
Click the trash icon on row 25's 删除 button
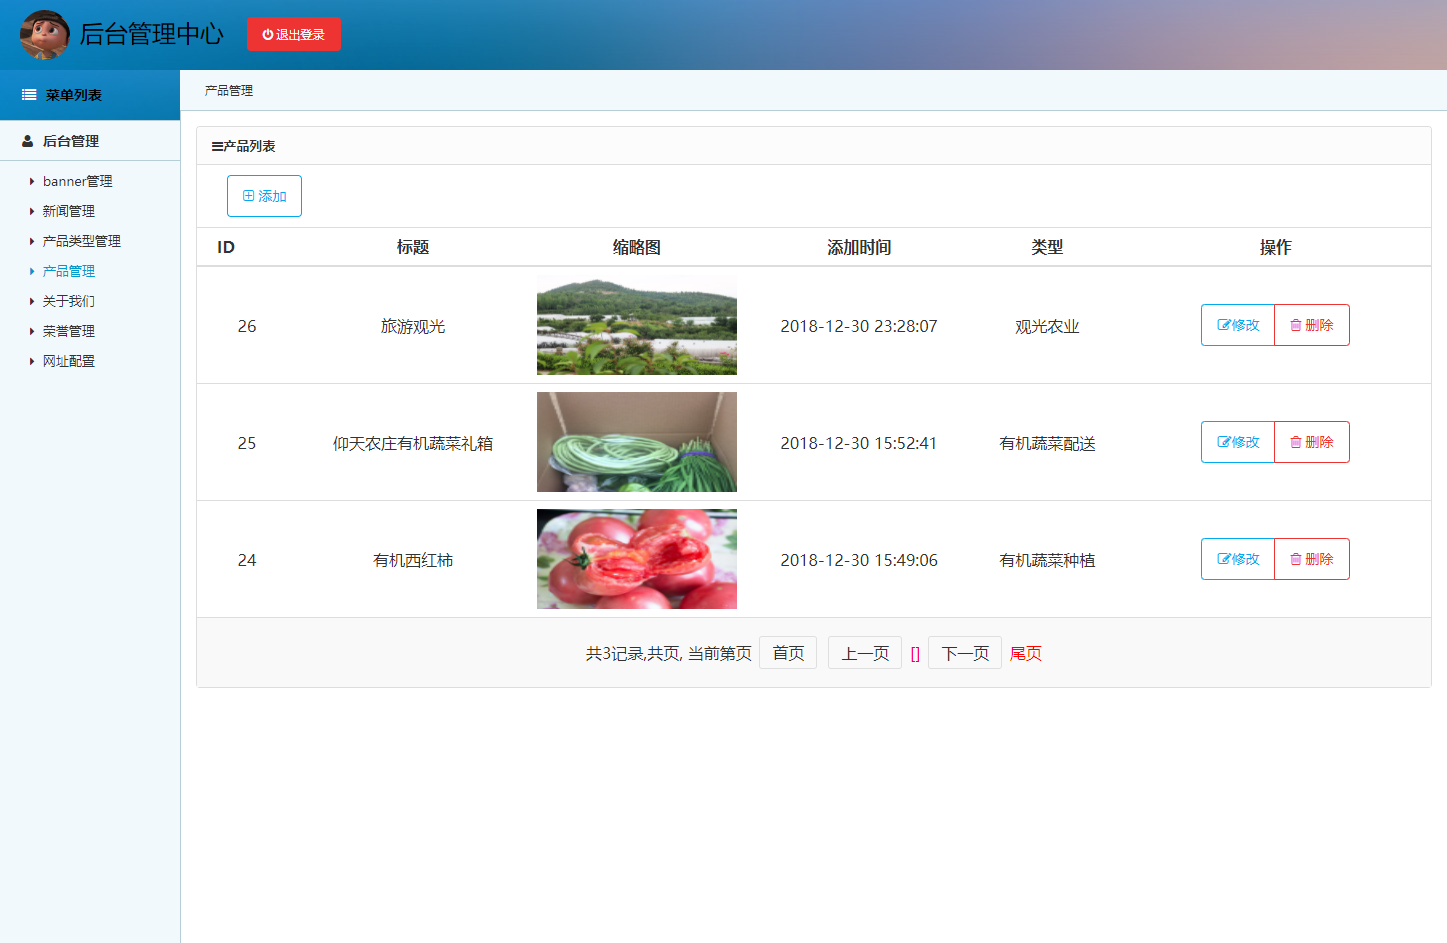tap(1297, 442)
